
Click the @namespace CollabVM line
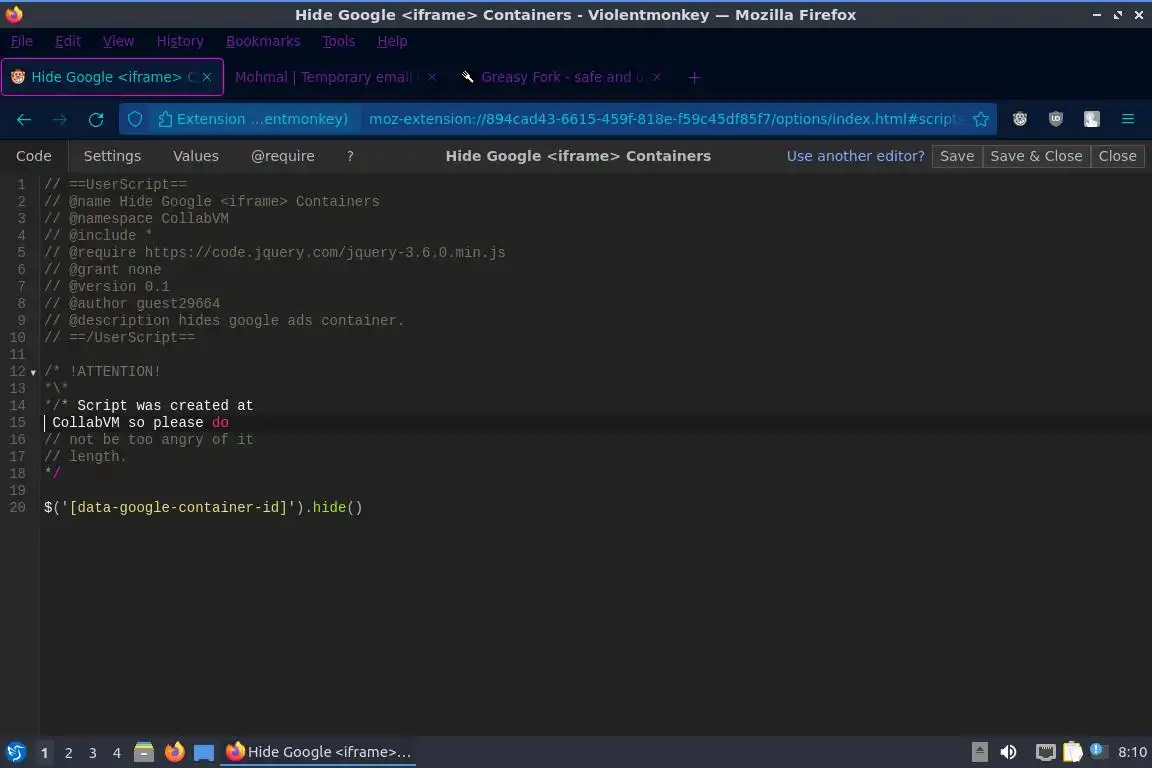pyautogui.click(x=136, y=218)
